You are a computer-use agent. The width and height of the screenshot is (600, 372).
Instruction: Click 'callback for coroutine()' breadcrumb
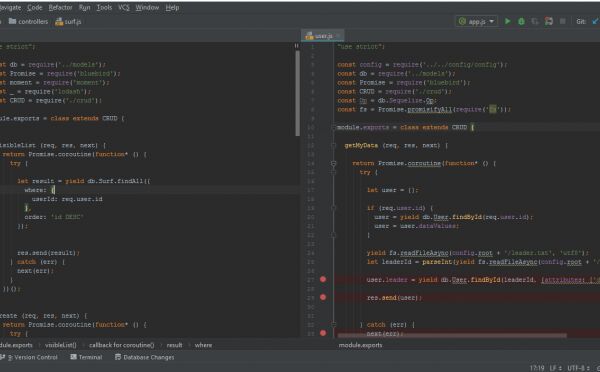tap(122, 345)
